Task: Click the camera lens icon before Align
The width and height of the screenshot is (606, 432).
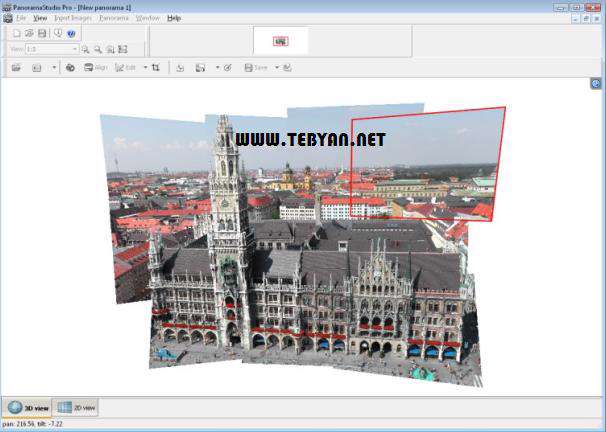Action: 70,68
